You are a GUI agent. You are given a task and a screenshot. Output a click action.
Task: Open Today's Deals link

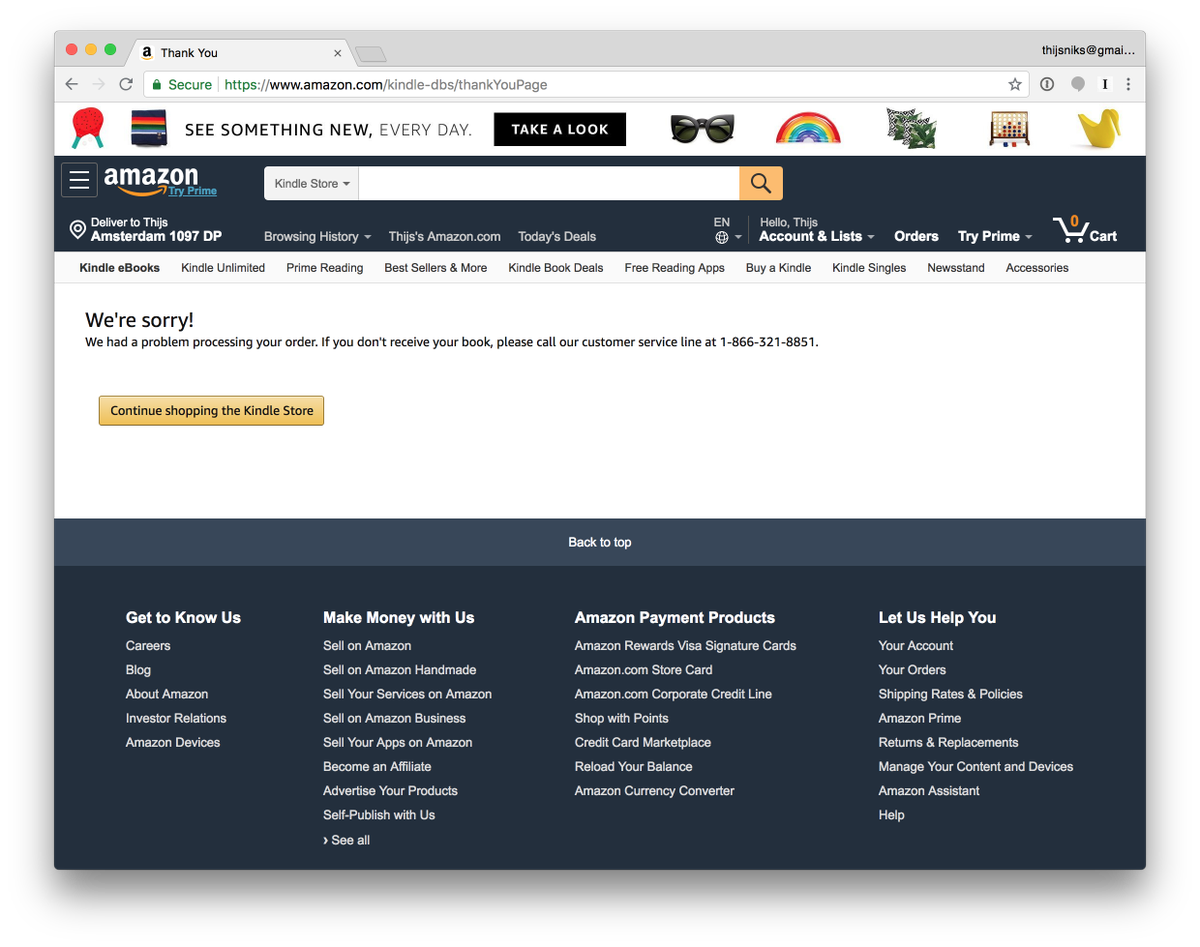[557, 237]
